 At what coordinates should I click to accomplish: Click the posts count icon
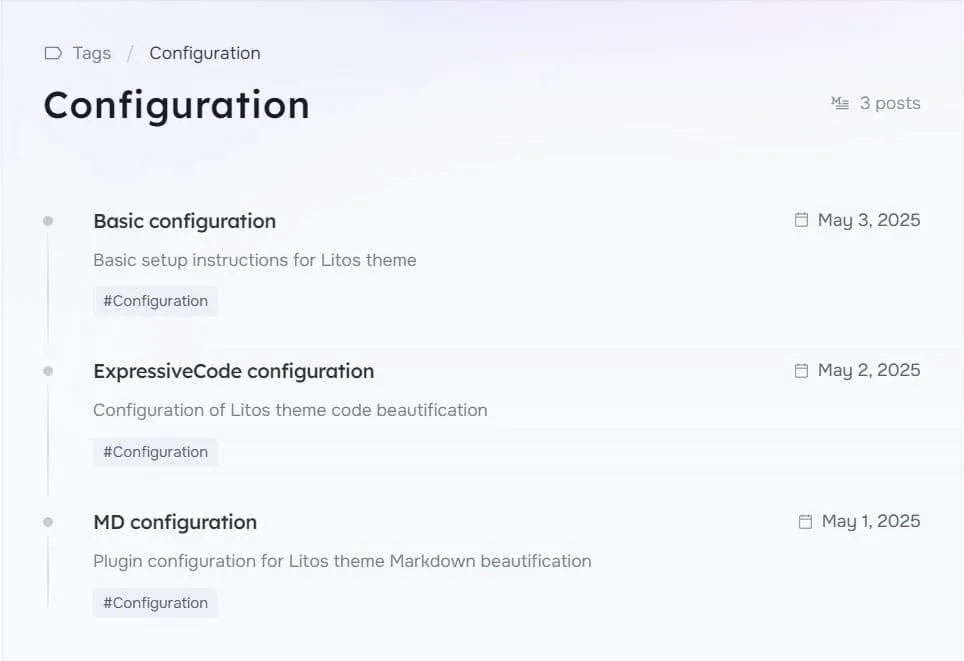[x=840, y=103]
